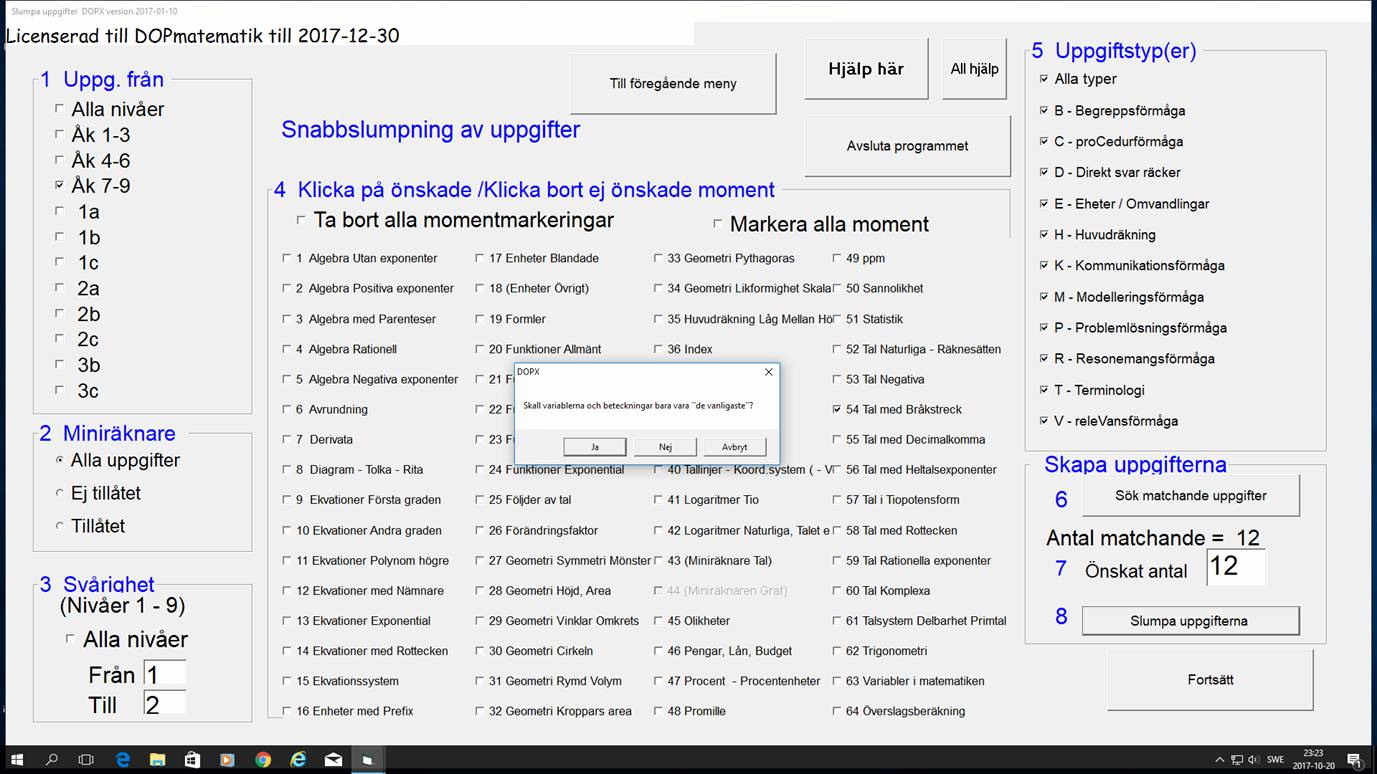Image resolution: width=1377 pixels, height=774 pixels.
Task: Check the Åk 4-6 level checkbox
Action: [x=59, y=160]
